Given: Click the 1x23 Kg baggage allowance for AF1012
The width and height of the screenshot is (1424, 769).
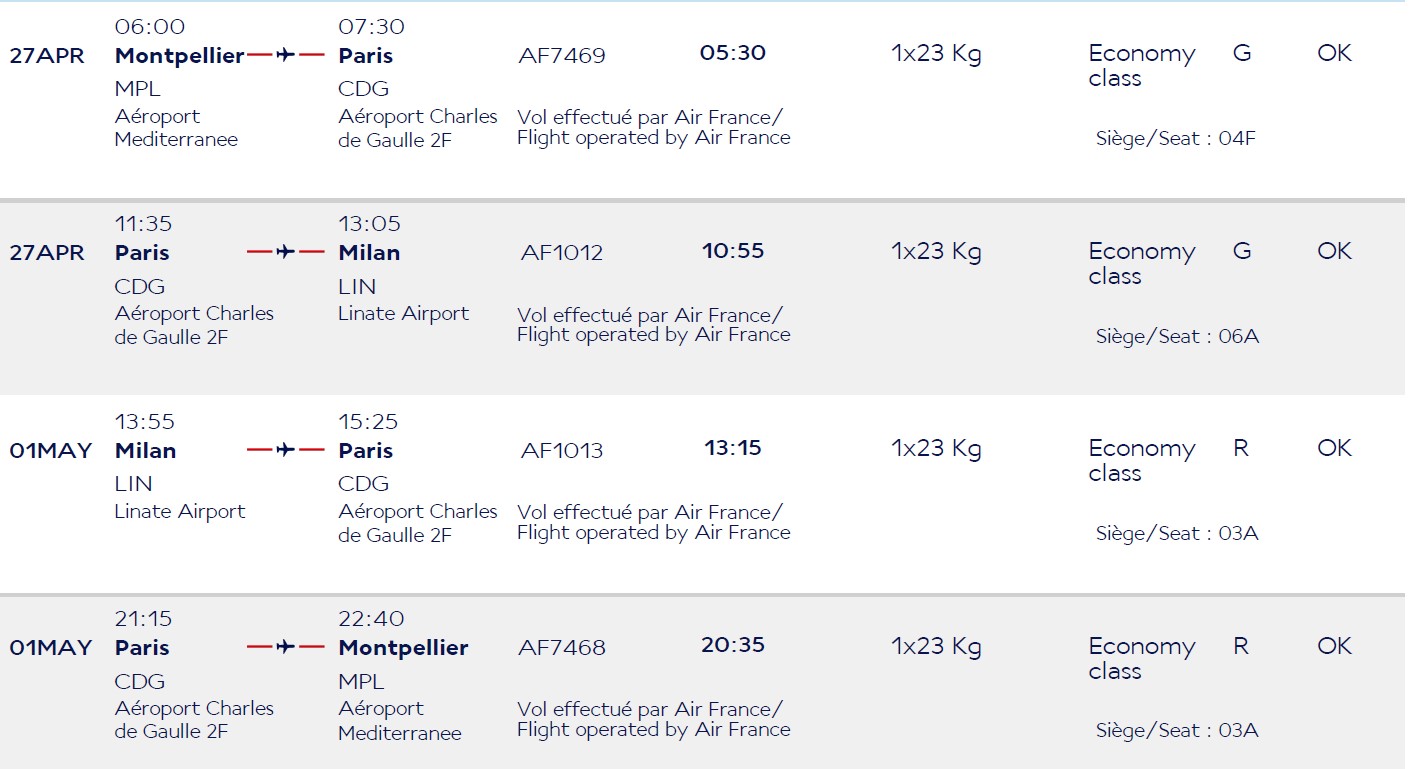Looking at the screenshot, I should (x=936, y=252).
